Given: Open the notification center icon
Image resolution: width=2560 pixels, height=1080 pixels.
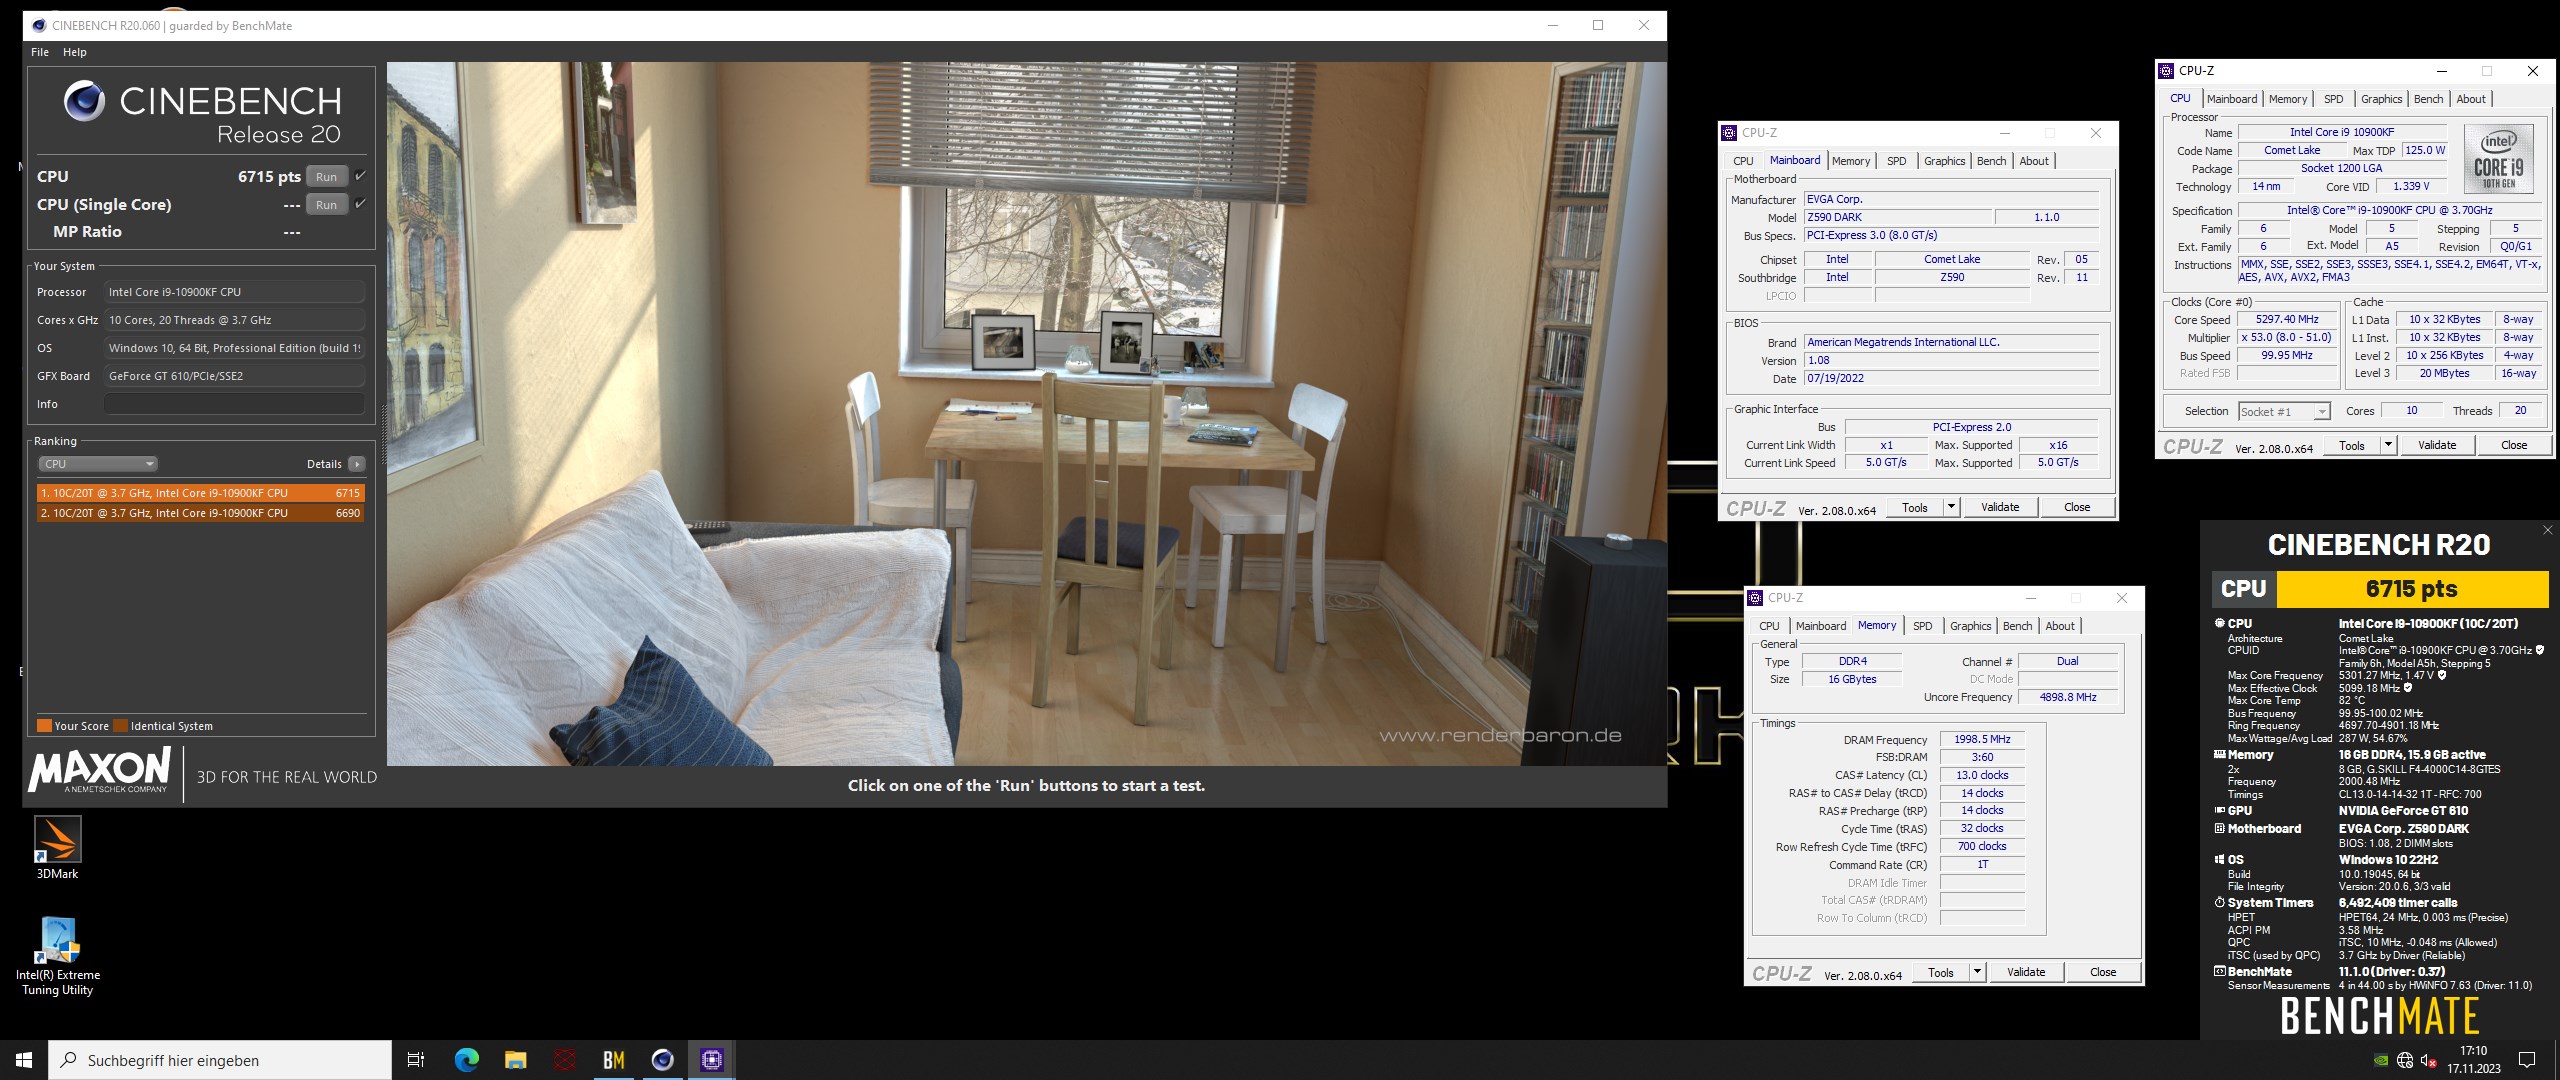Looking at the screenshot, I should tap(2526, 1060).
